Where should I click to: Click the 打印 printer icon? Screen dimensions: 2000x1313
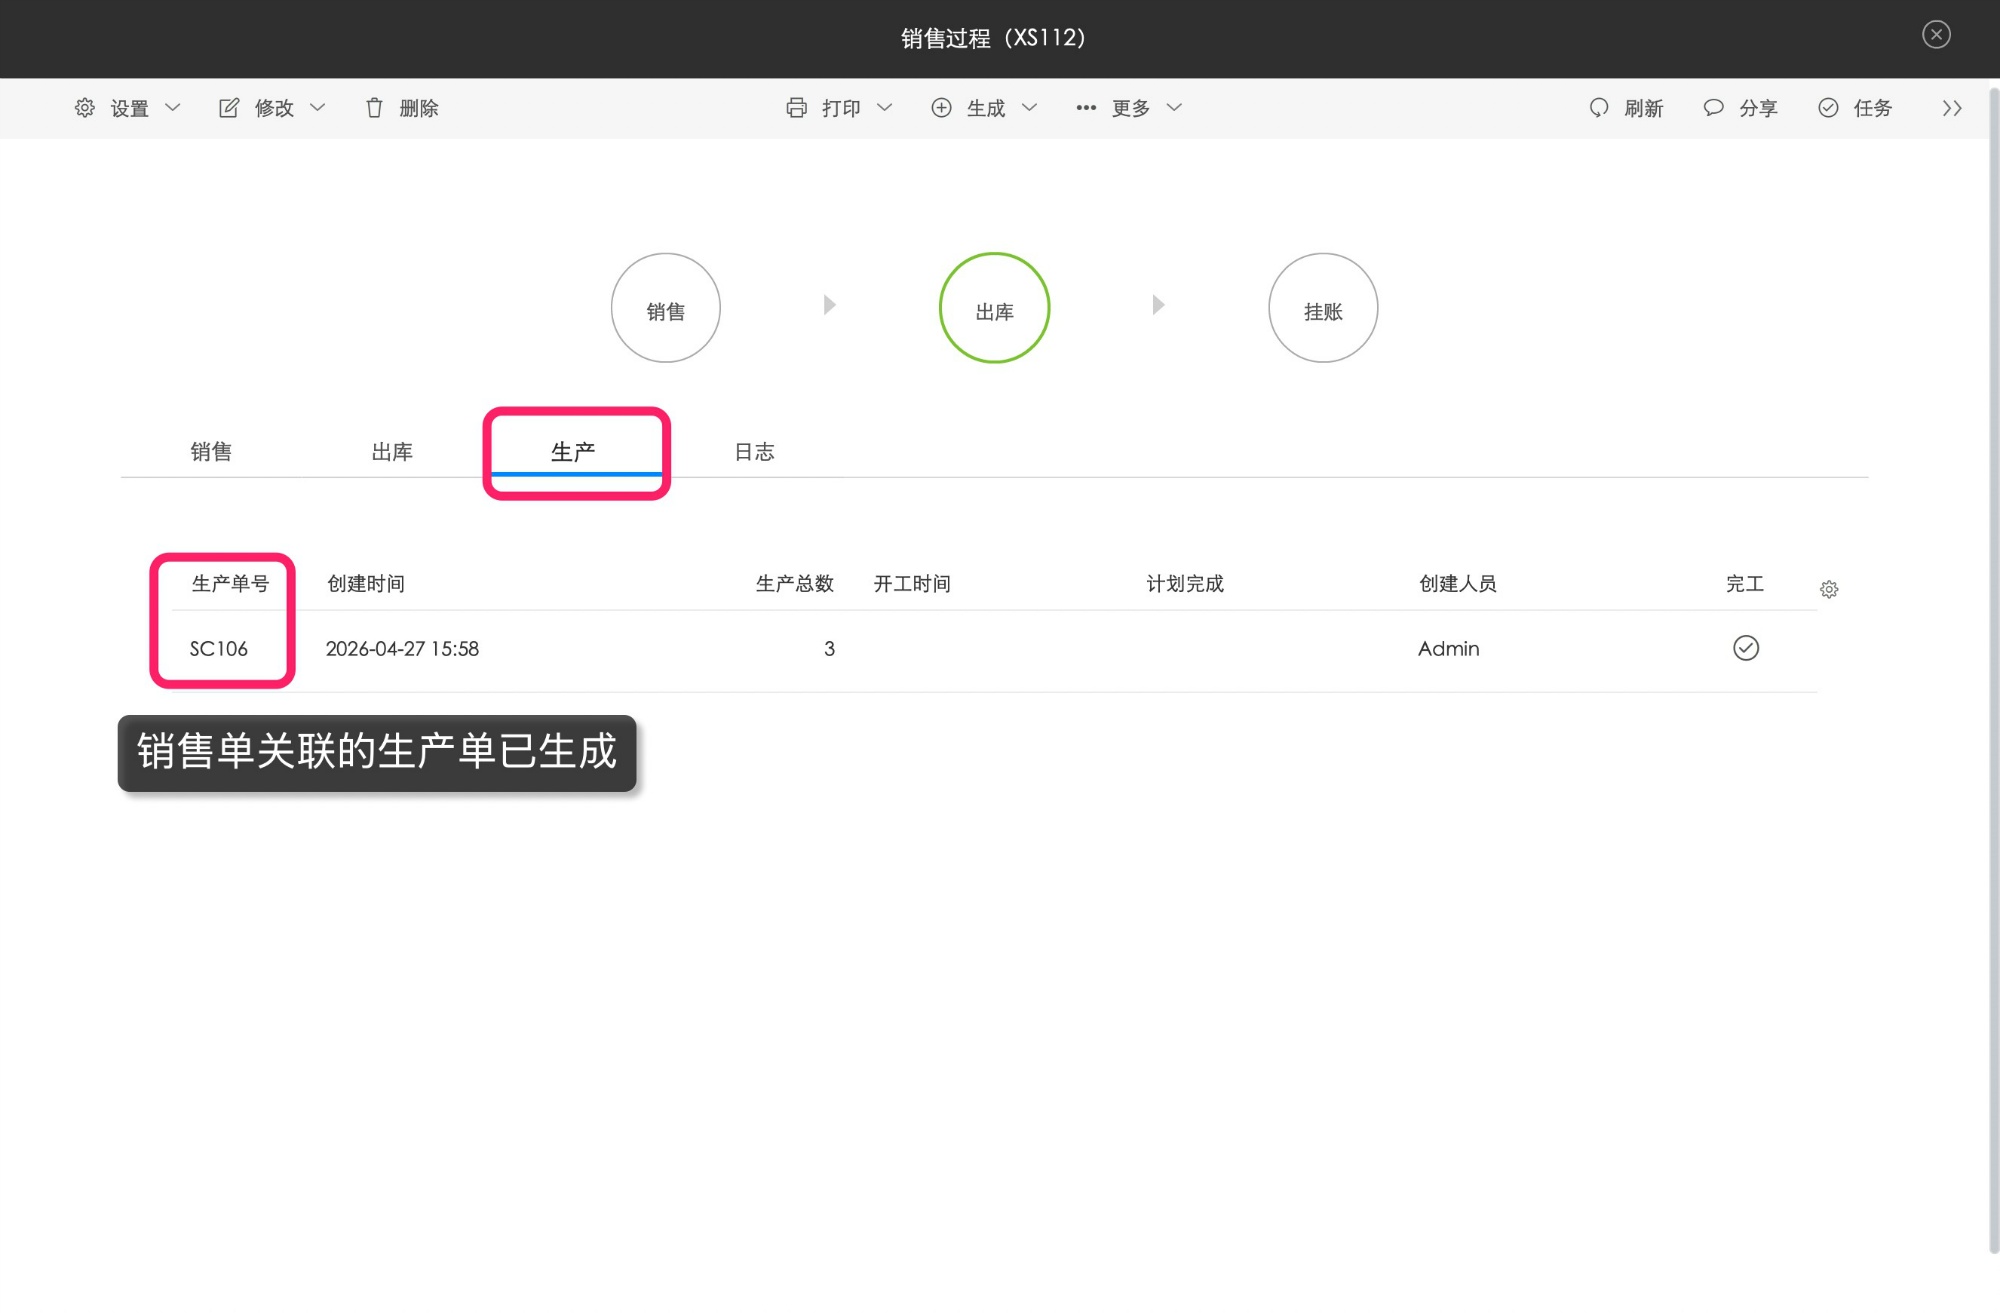click(x=796, y=108)
